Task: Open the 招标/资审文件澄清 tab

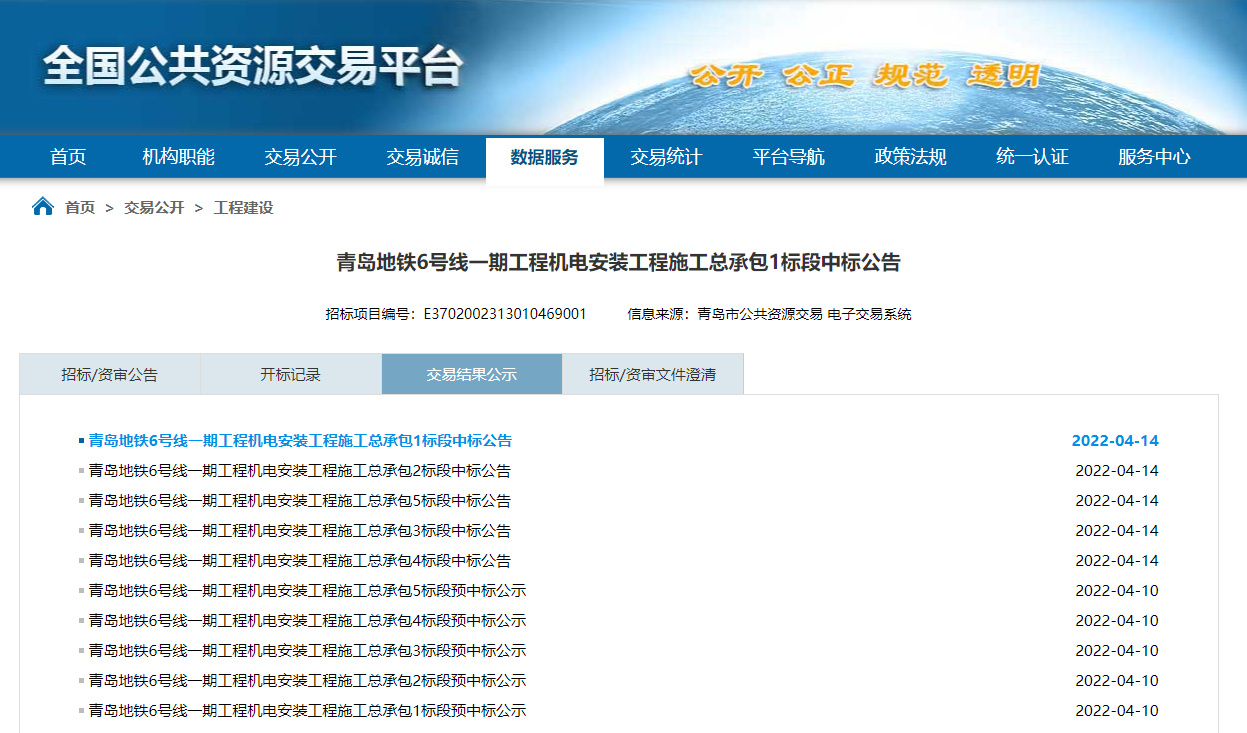Action: [x=652, y=374]
